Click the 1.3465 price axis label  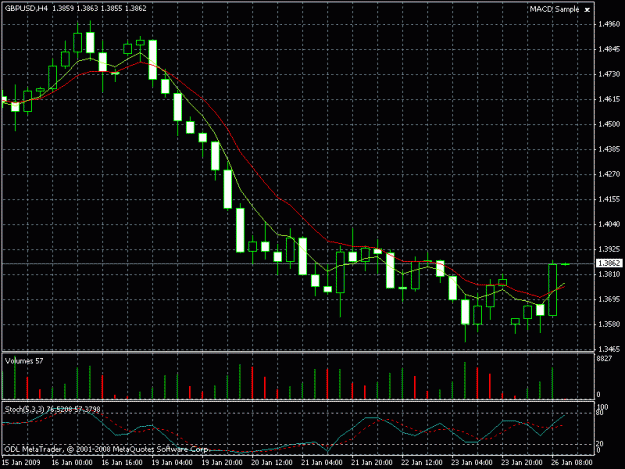(x=609, y=349)
